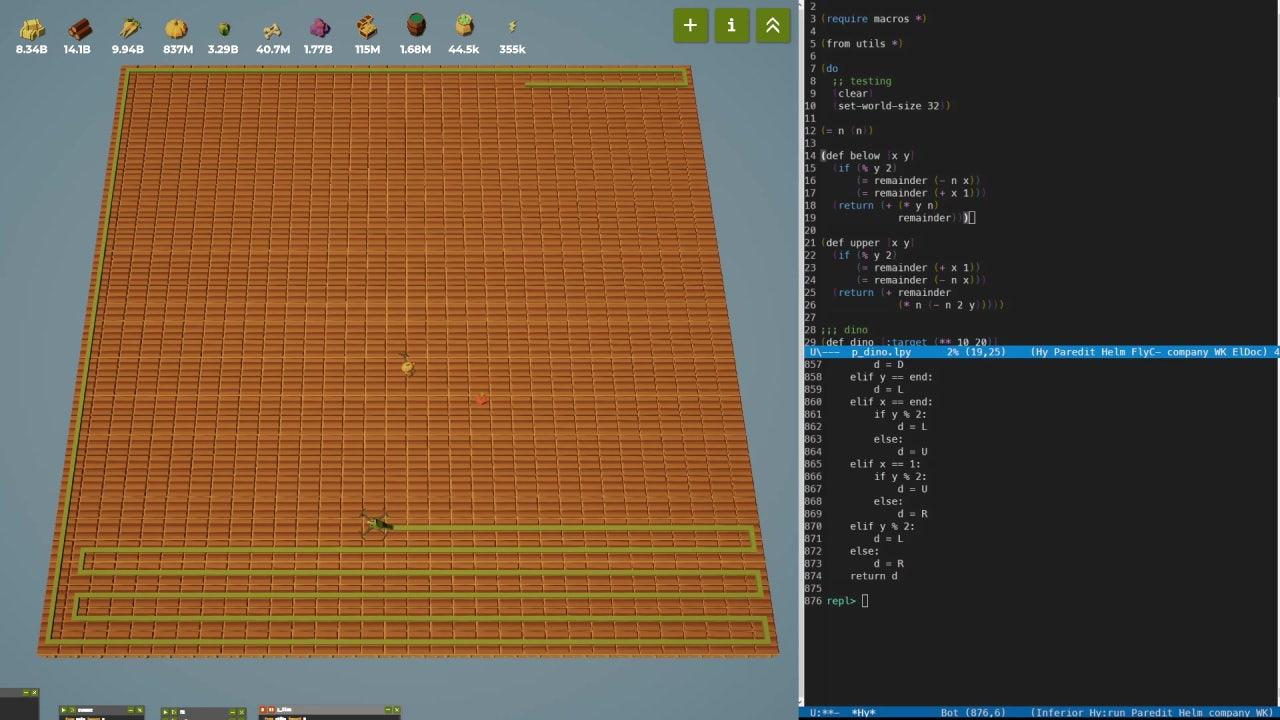The height and width of the screenshot is (720, 1280).
Task: Click the carrot resource icon
Action: [128, 29]
